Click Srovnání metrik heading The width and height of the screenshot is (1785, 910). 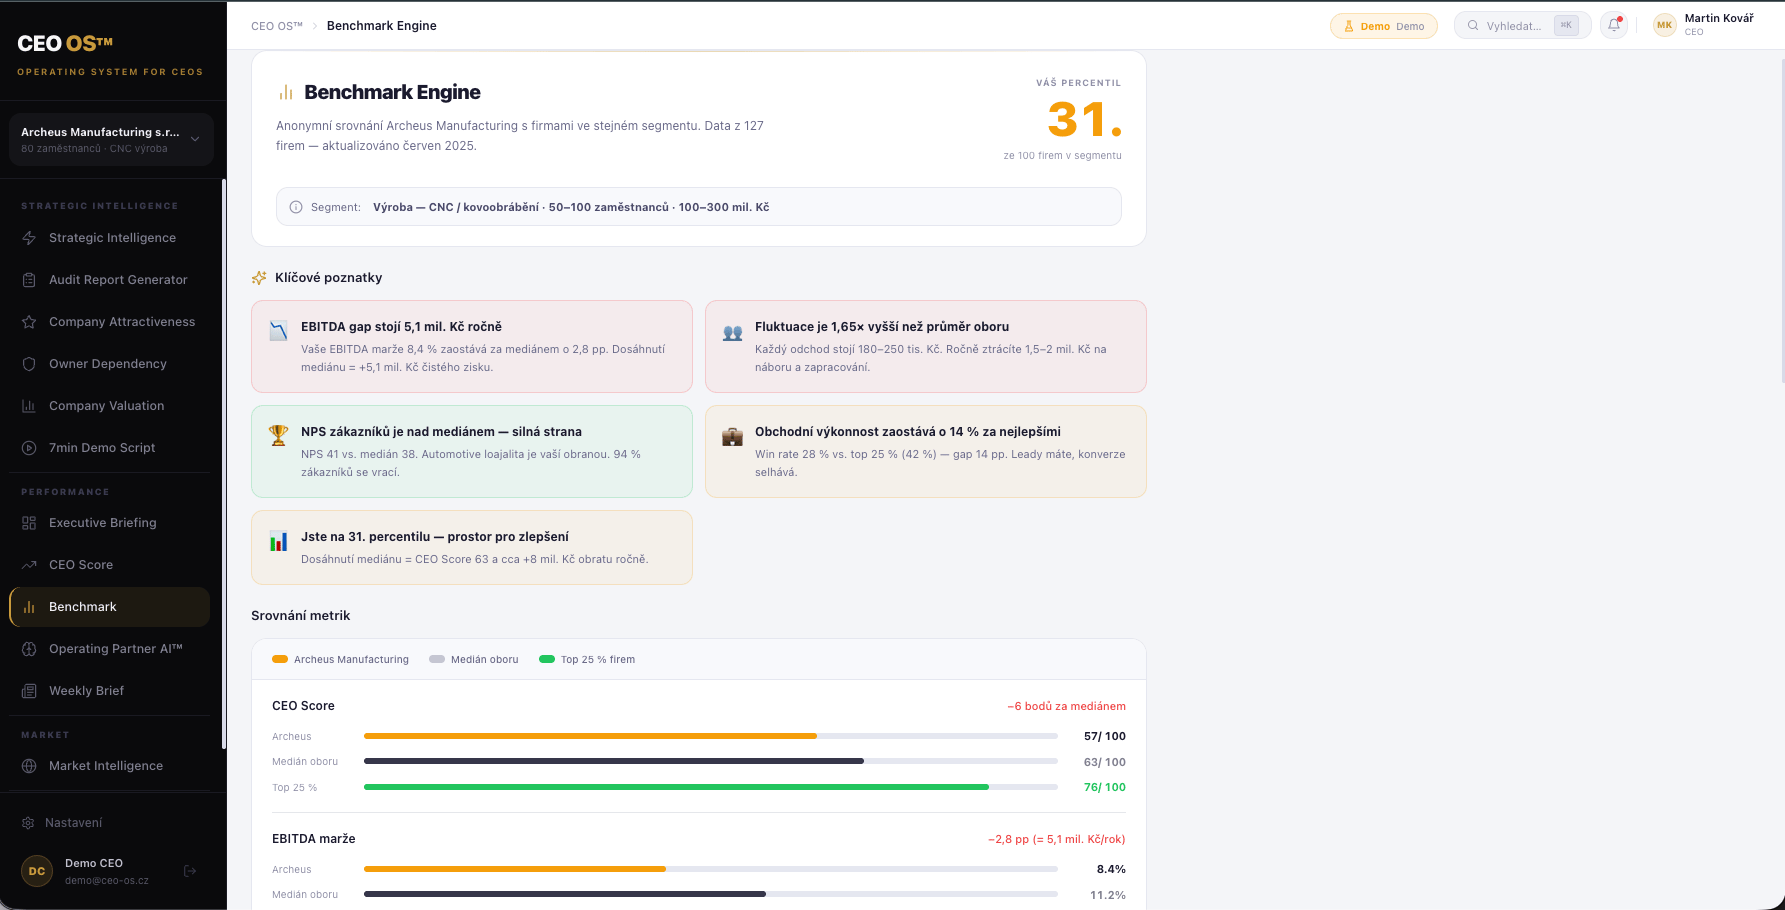click(x=301, y=616)
